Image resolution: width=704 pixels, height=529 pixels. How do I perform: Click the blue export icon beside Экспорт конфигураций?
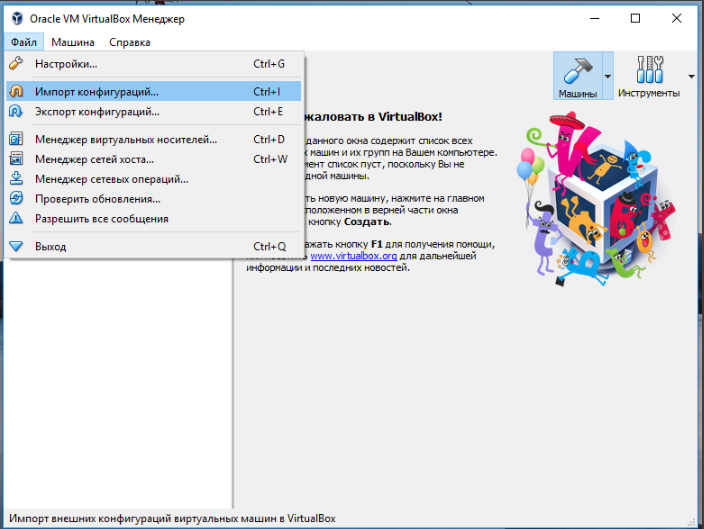[16, 111]
